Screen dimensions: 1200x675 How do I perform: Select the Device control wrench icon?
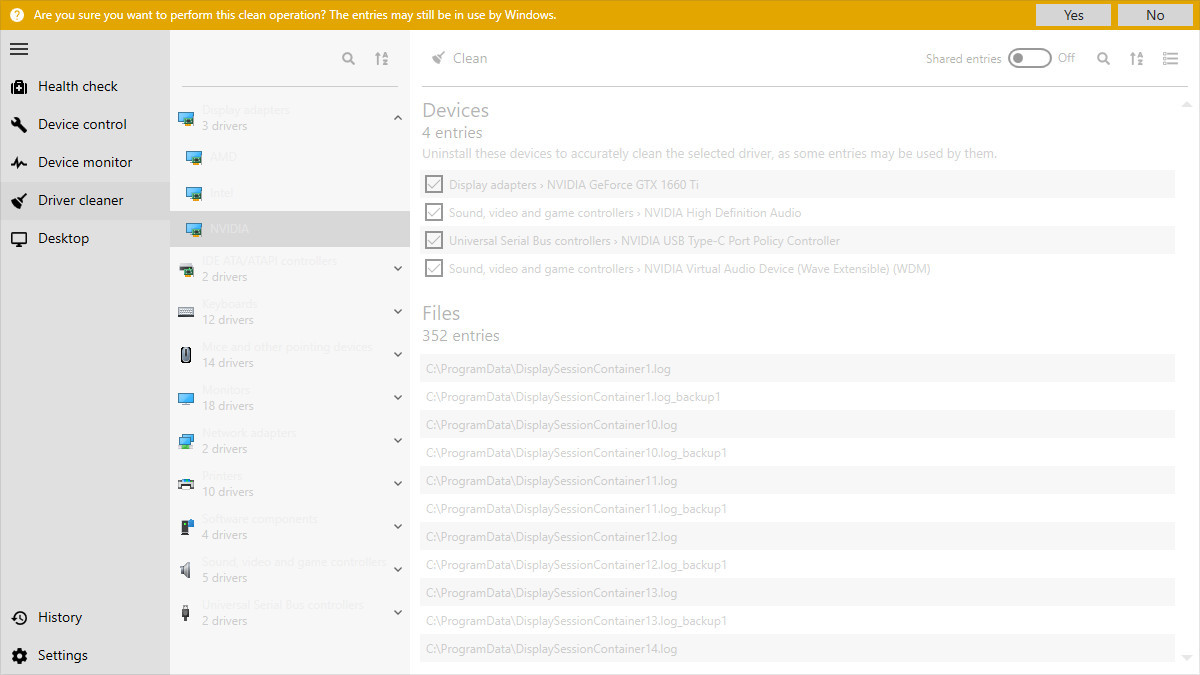pos(17,124)
